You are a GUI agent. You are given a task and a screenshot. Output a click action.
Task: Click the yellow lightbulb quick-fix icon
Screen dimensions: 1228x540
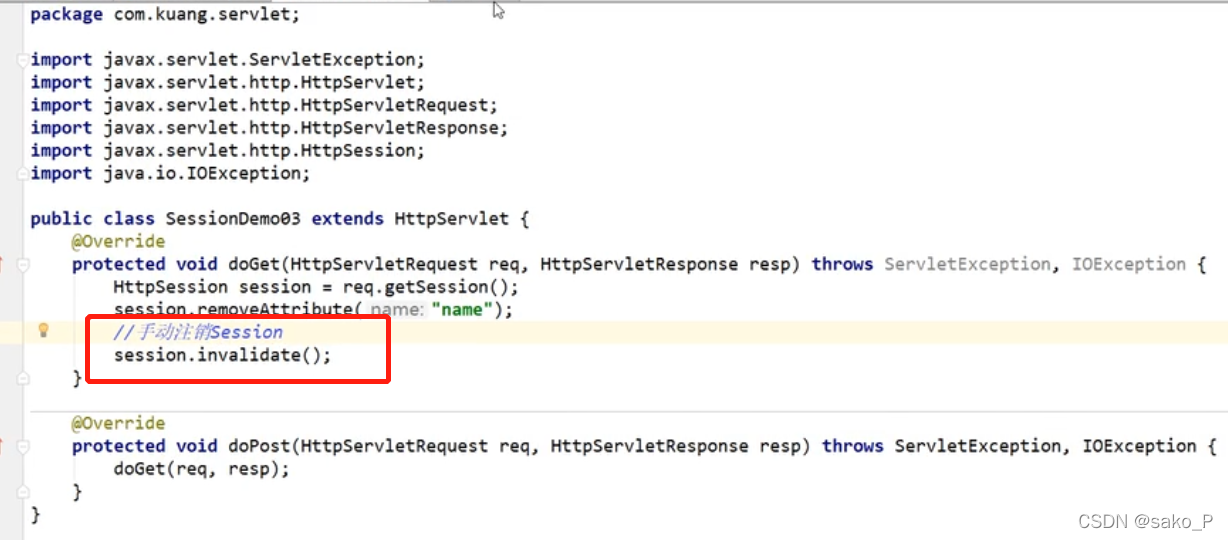pos(43,331)
